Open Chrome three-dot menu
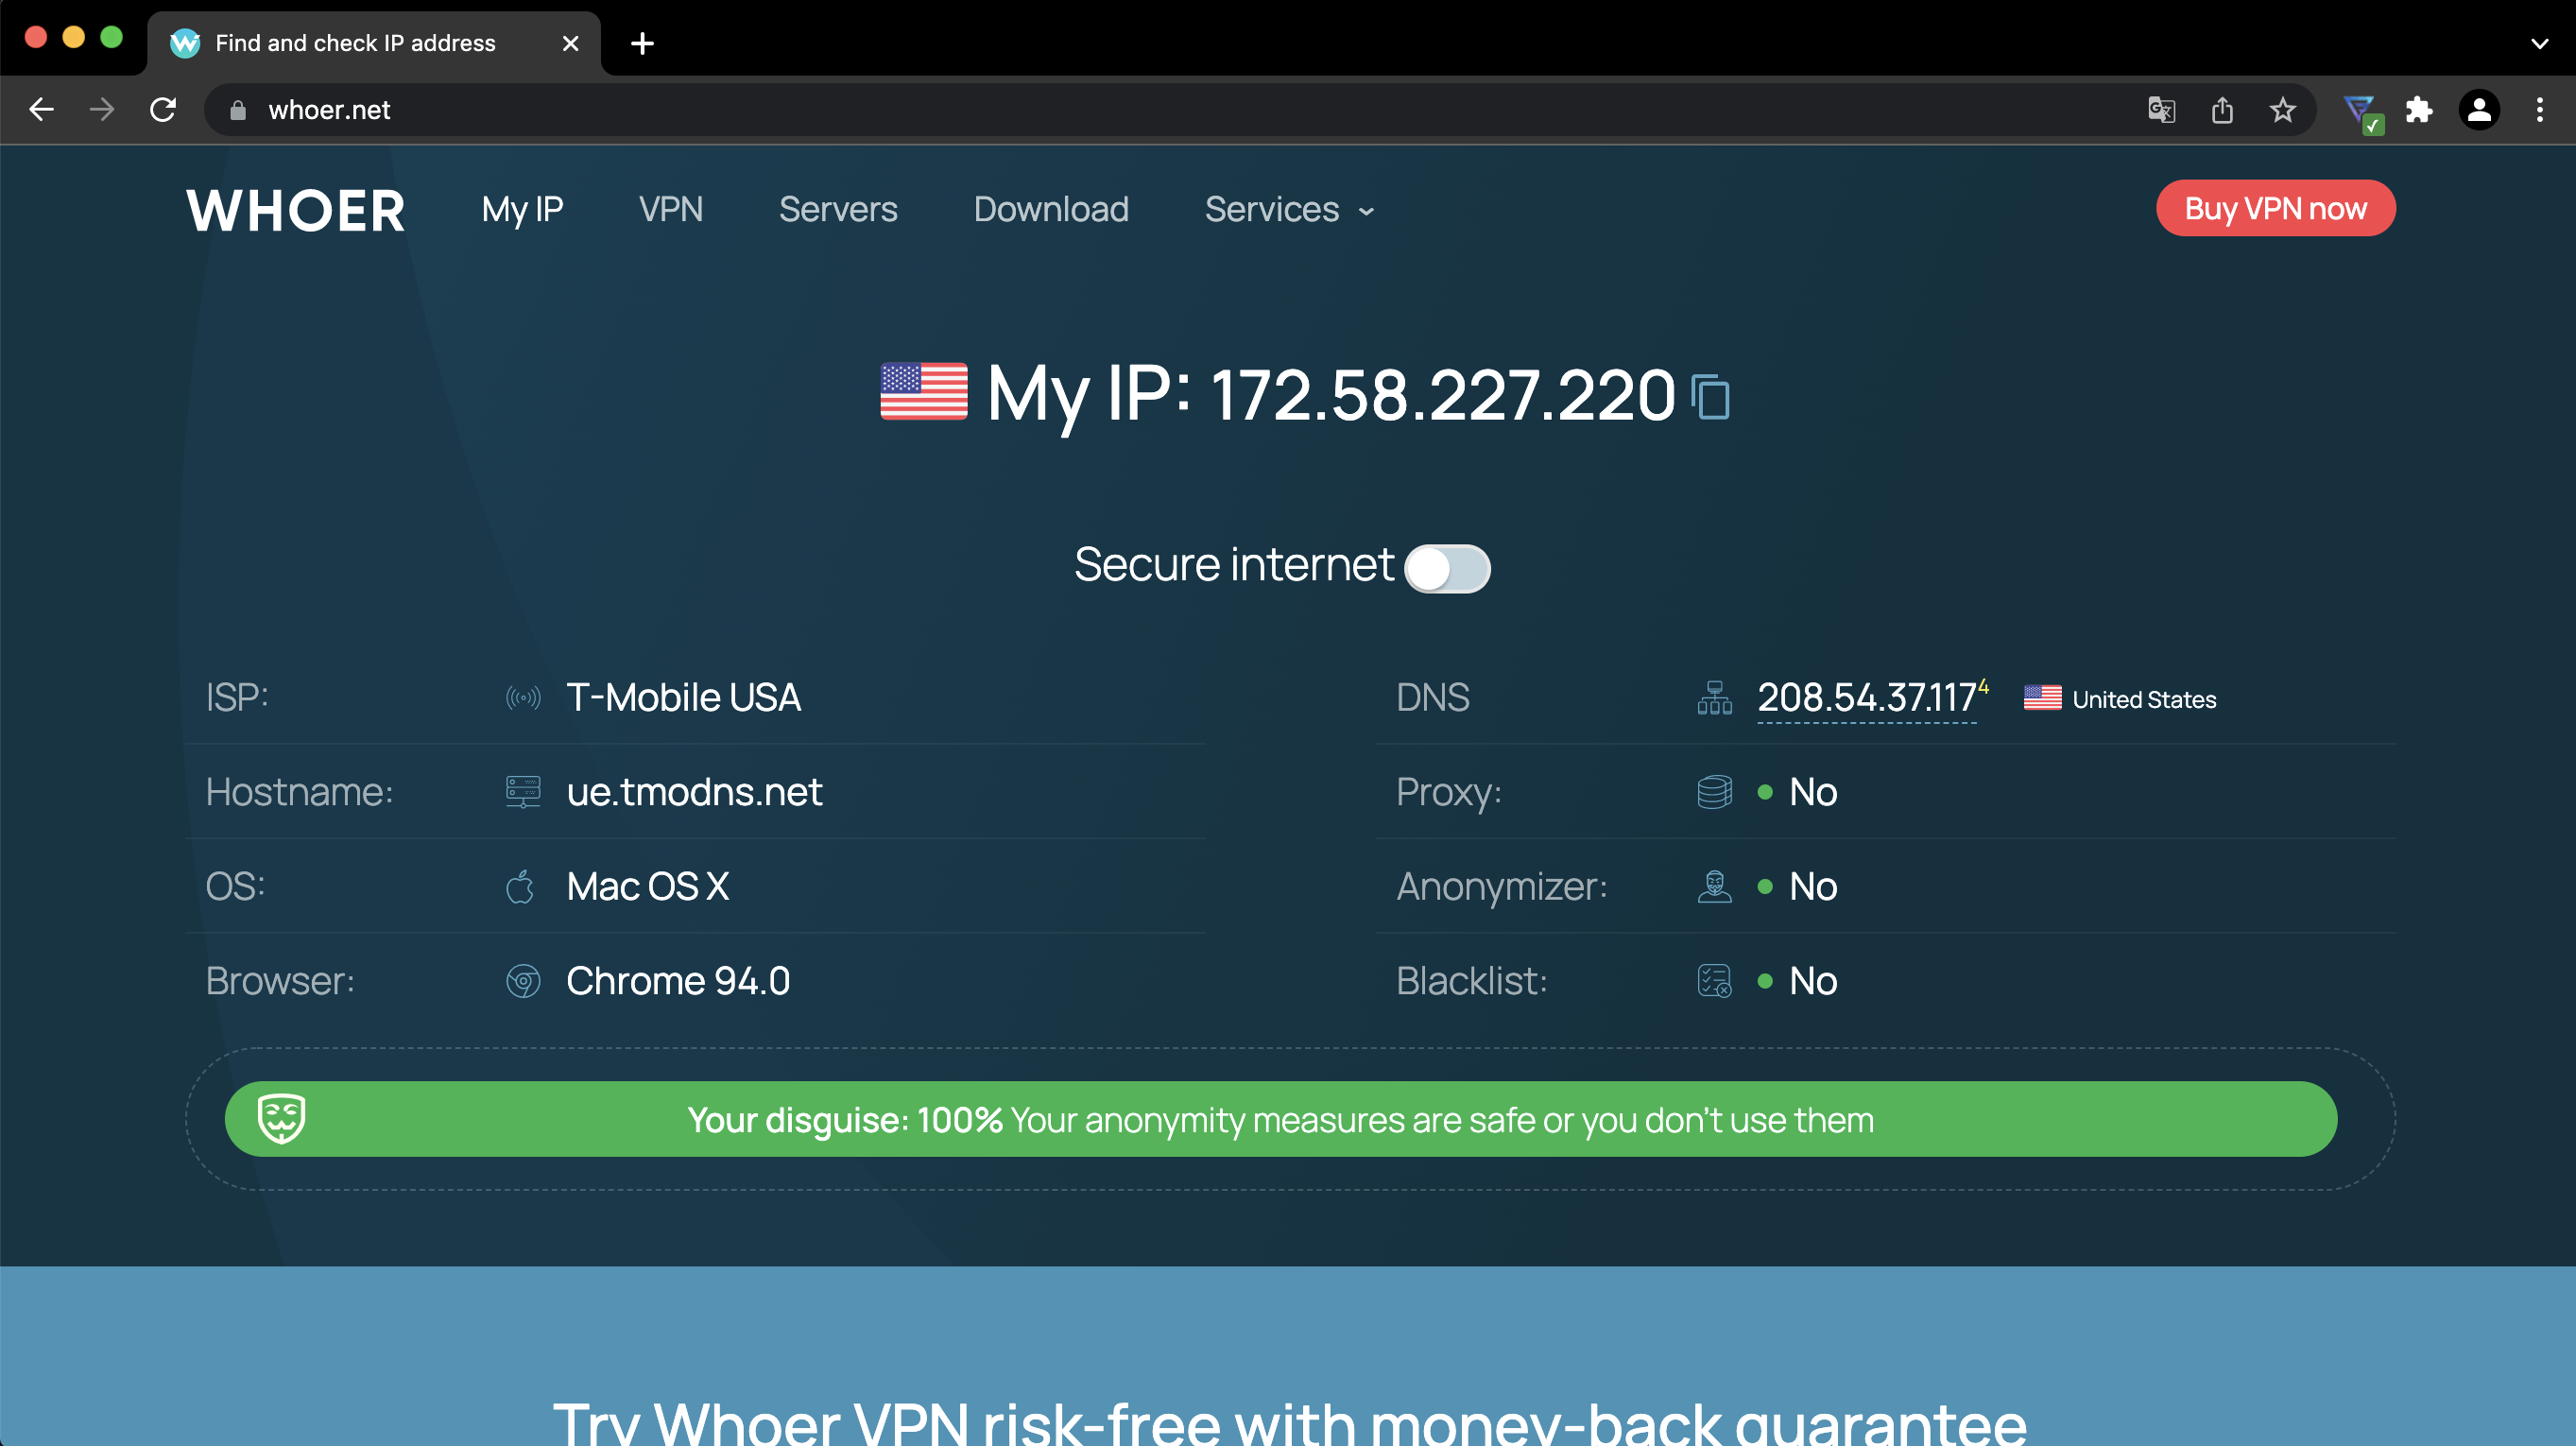 pyautogui.click(x=2539, y=110)
